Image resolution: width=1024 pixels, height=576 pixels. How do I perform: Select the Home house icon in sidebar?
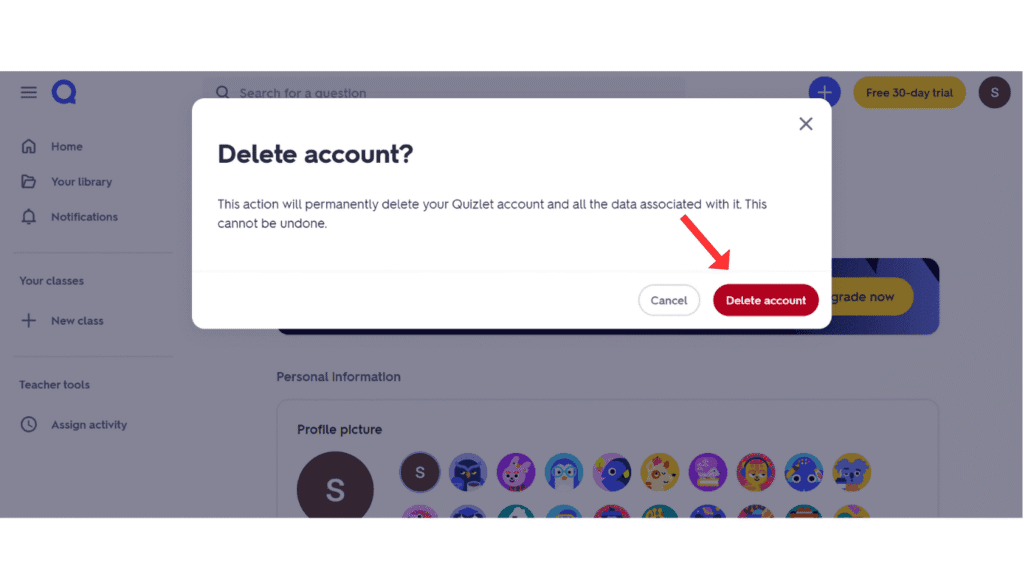click(28, 146)
